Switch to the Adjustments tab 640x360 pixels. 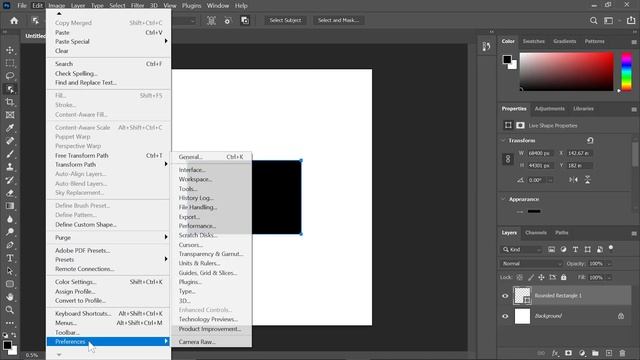tap(549, 109)
